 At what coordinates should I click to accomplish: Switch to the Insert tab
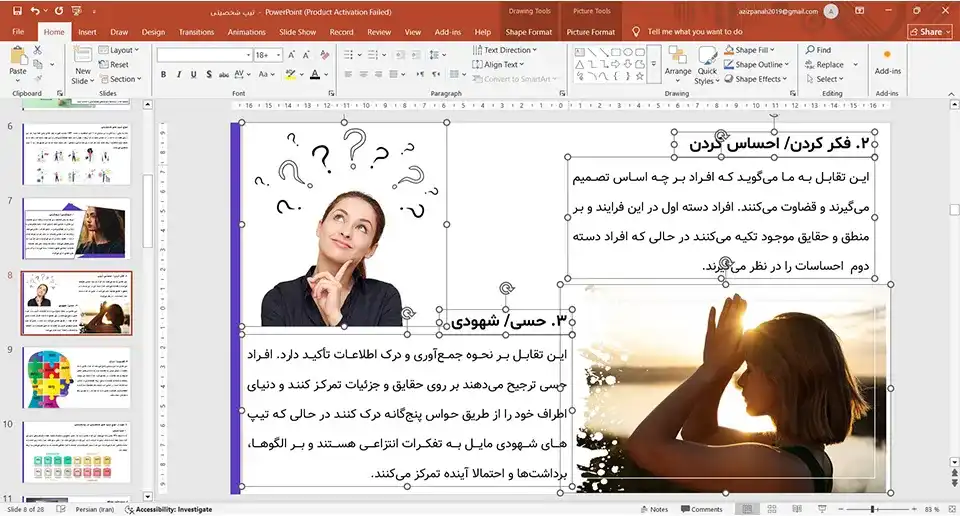87,32
